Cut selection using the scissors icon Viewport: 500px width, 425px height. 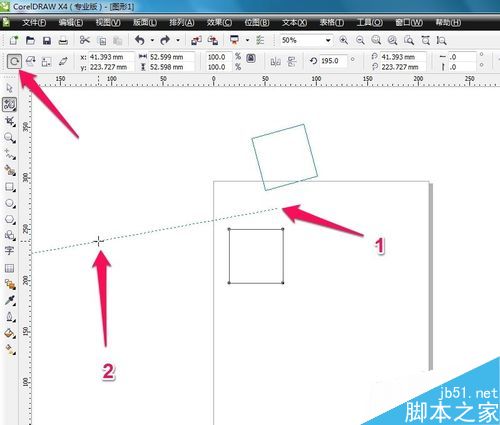click(85, 40)
